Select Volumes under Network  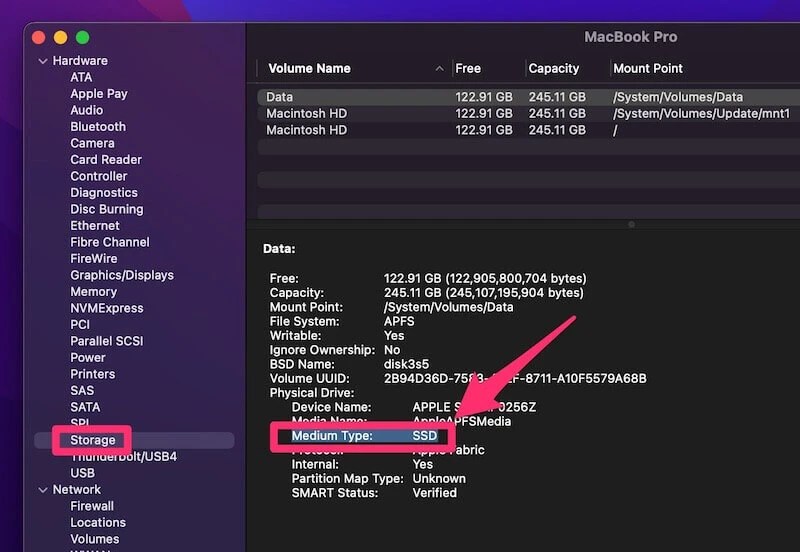click(x=94, y=539)
